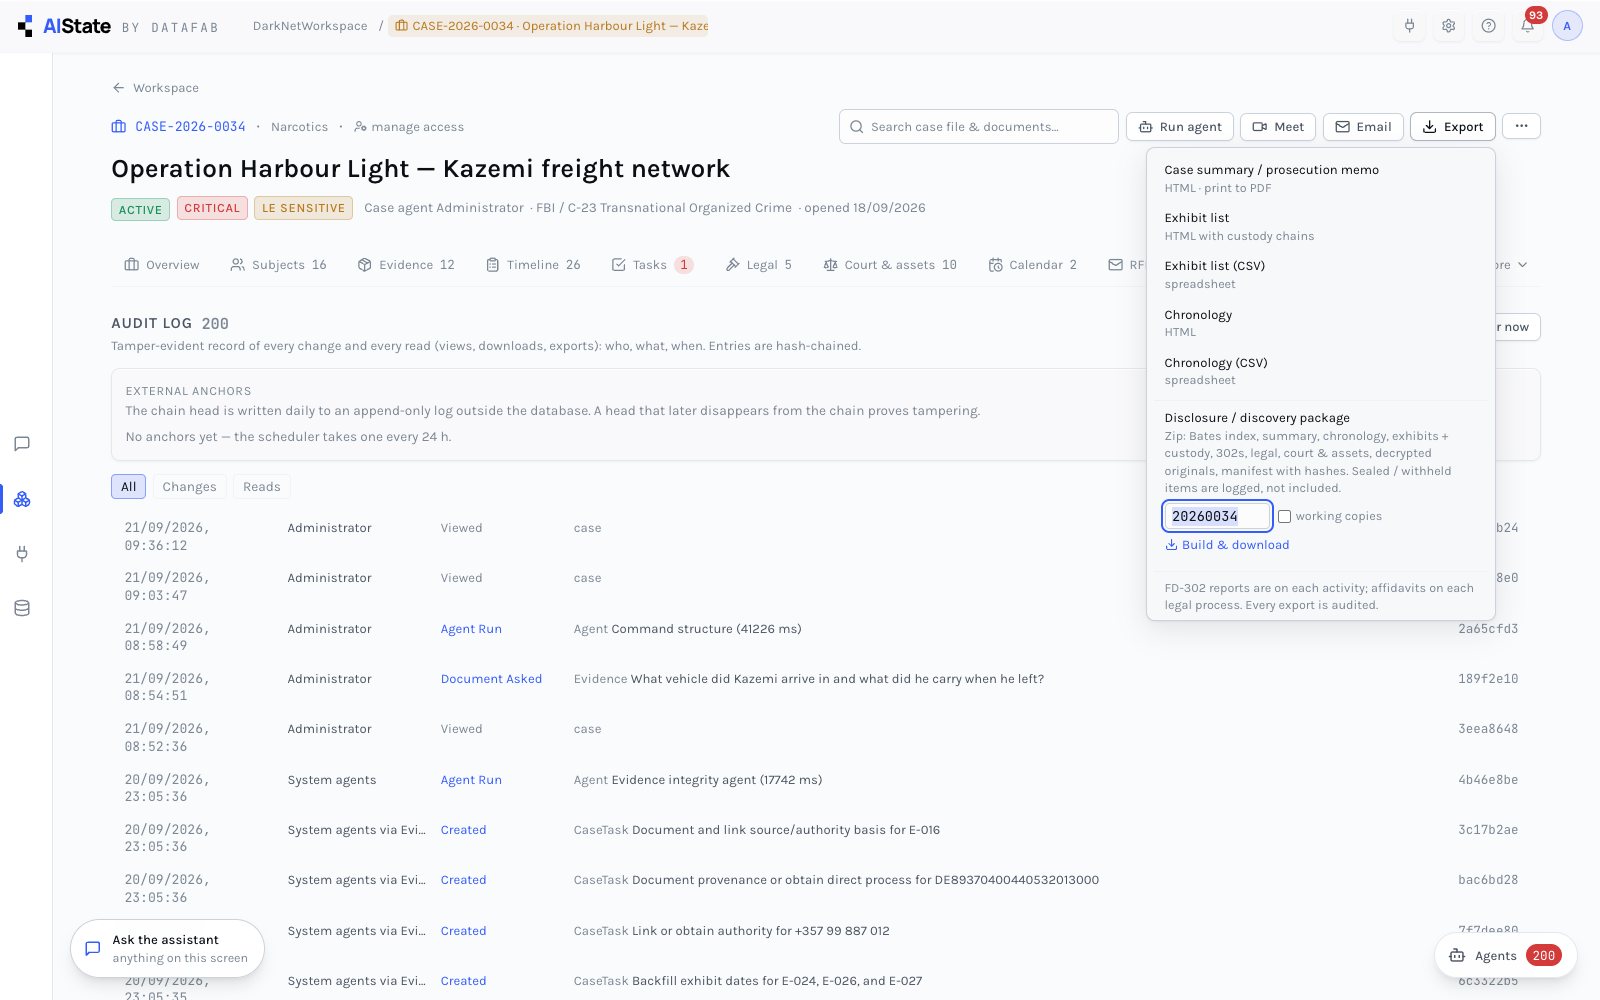Filter audit log to Changes

coord(189,487)
